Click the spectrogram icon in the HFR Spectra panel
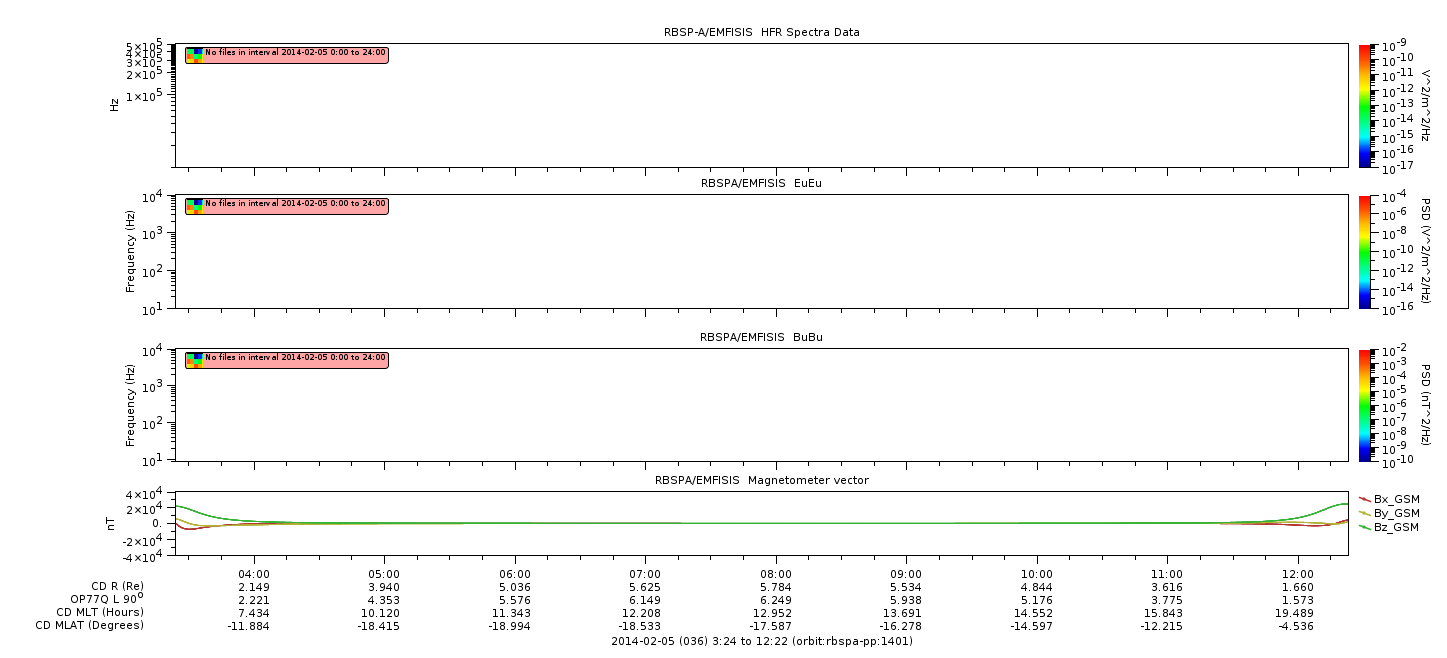 [194, 55]
